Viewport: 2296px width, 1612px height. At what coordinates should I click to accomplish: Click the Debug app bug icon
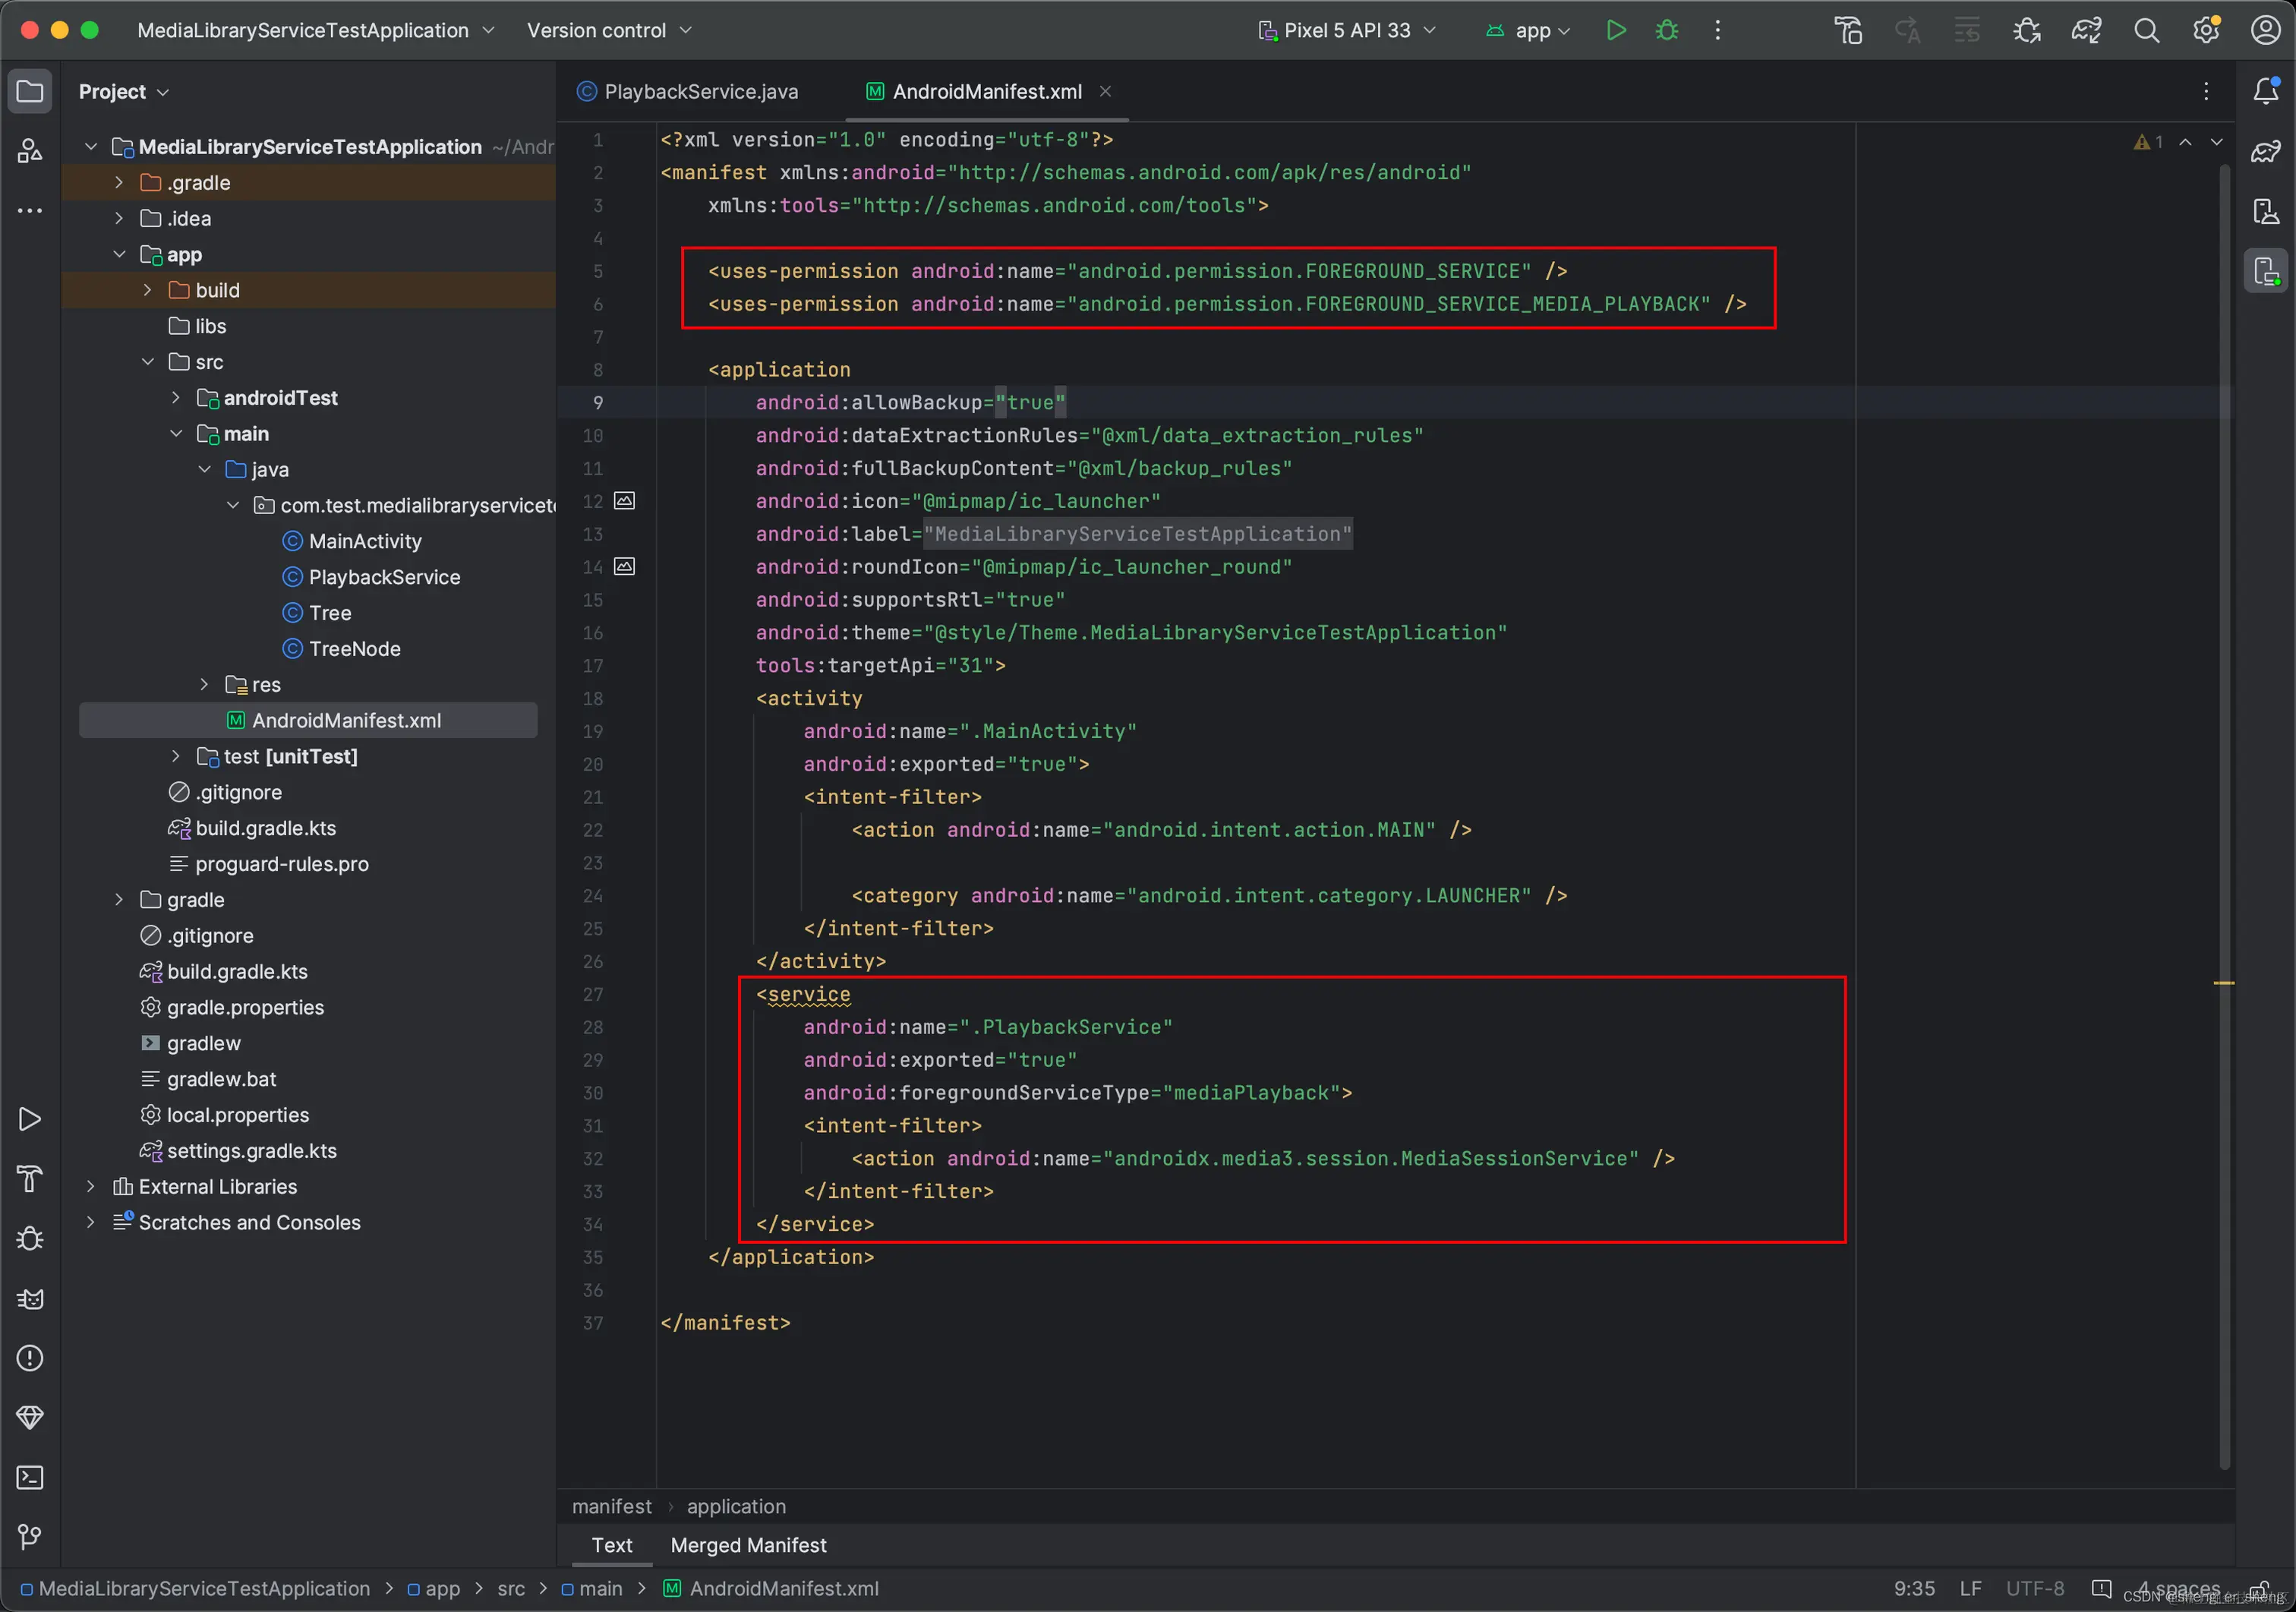tap(1666, 30)
